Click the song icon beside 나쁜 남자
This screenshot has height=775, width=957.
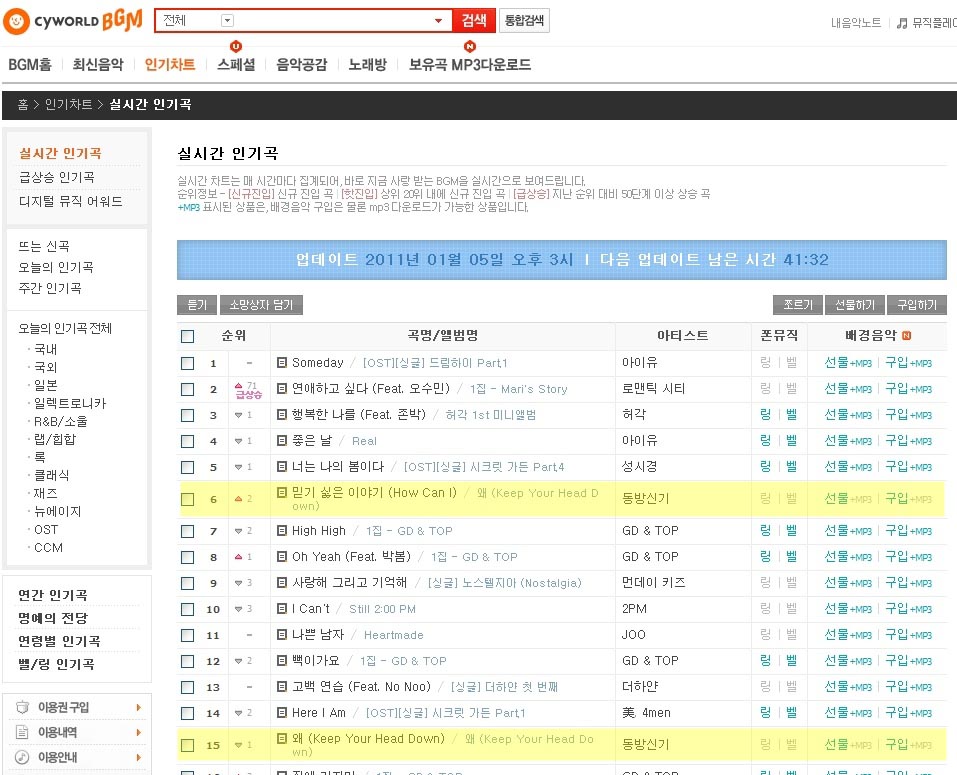point(282,635)
